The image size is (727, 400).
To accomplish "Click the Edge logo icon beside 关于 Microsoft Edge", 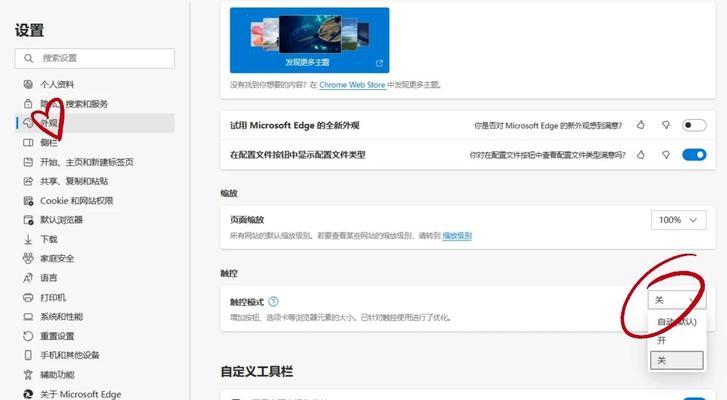I will point(28,394).
